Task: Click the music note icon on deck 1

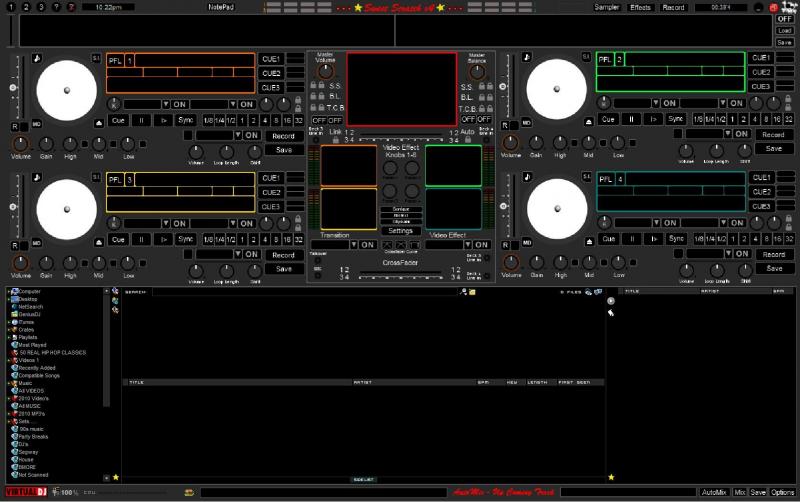Action: (x=37, y=58)
